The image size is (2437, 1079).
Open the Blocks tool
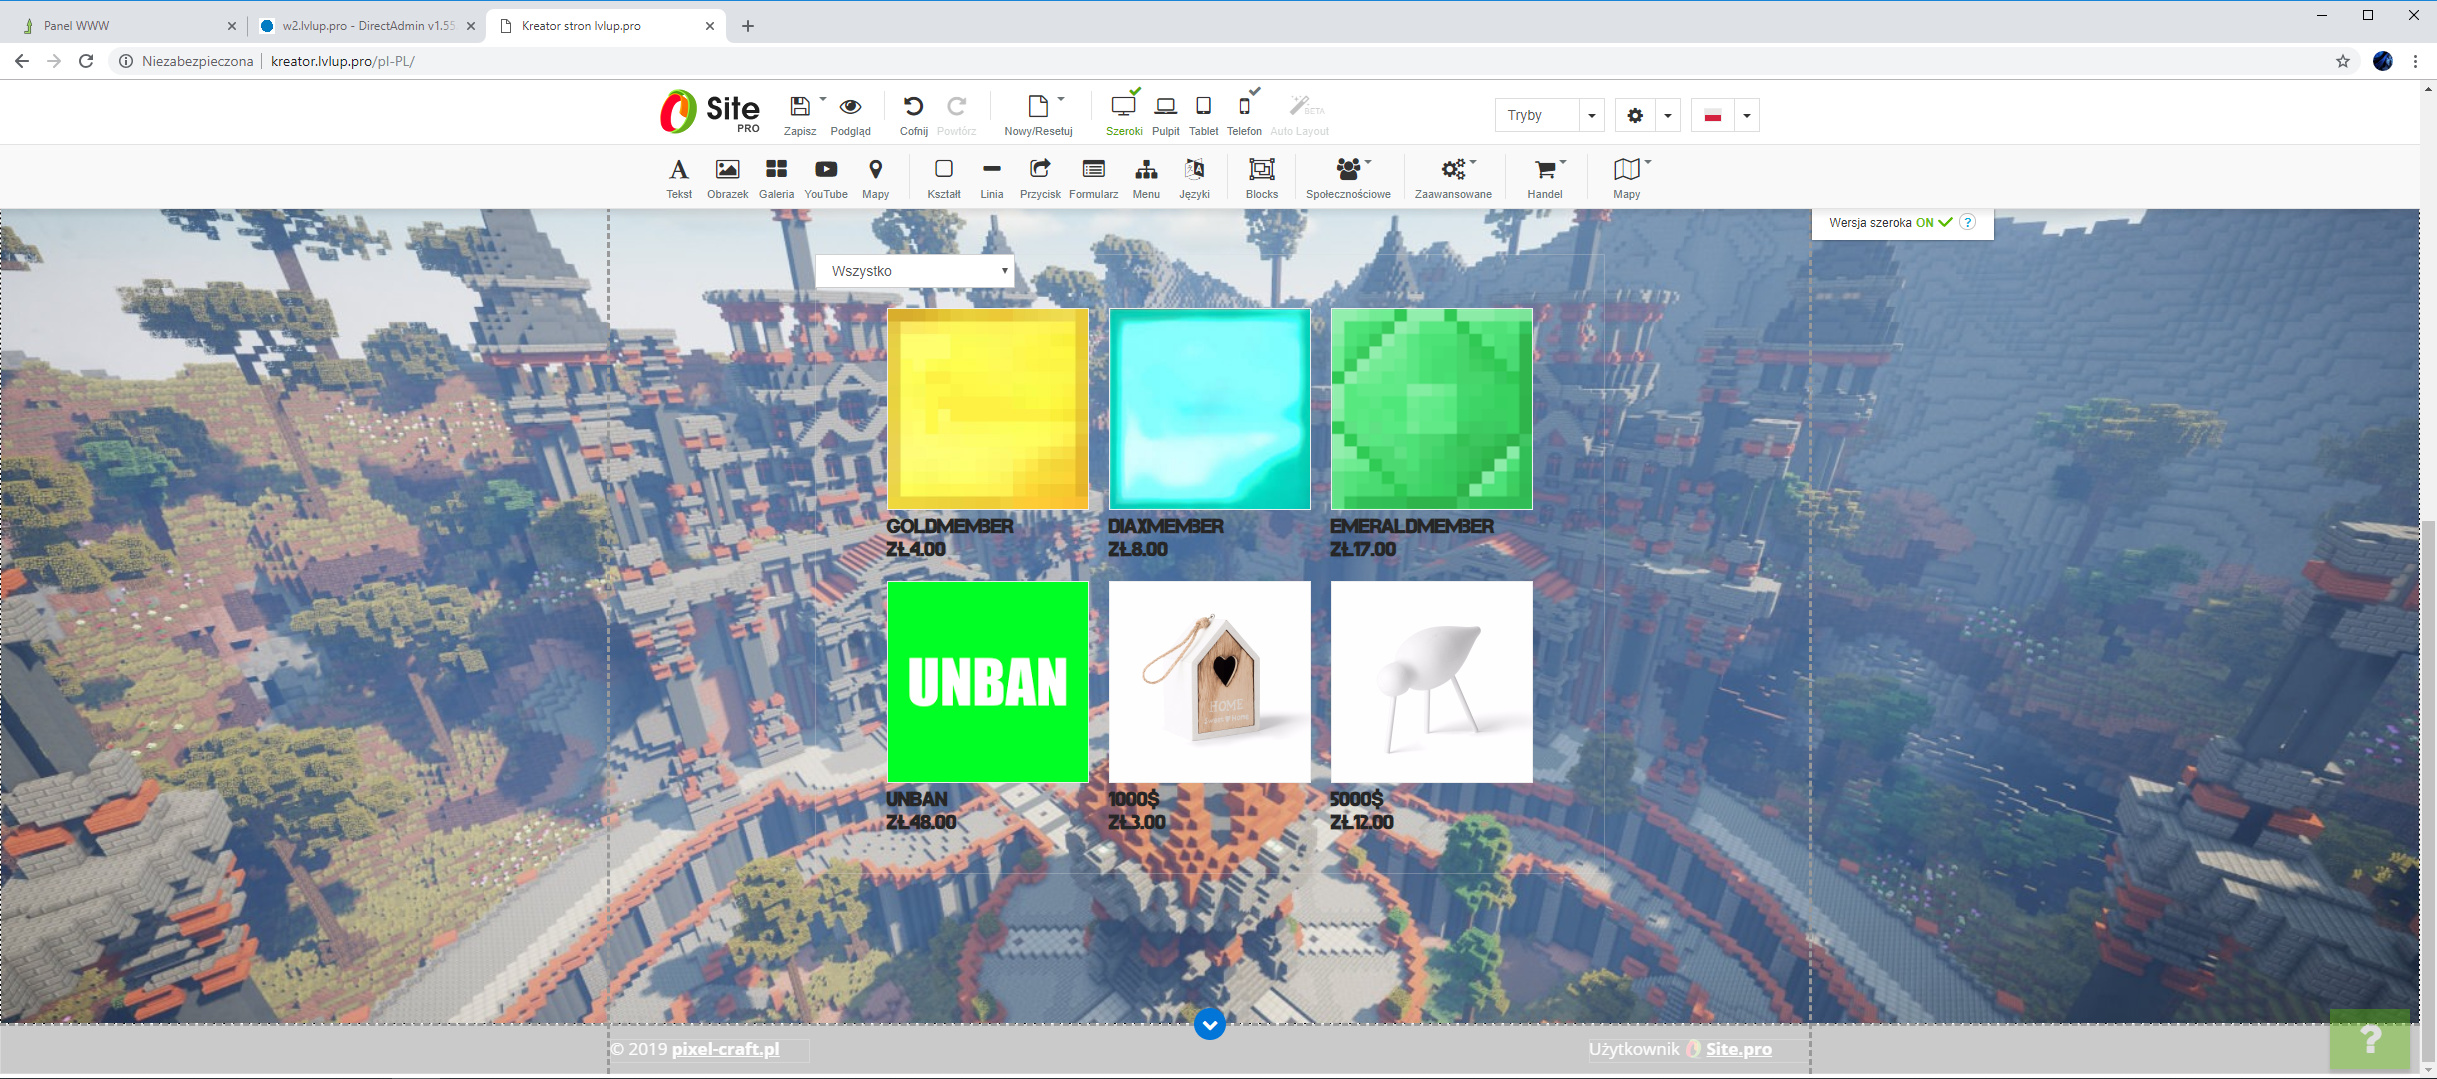tap(1261, 171)
